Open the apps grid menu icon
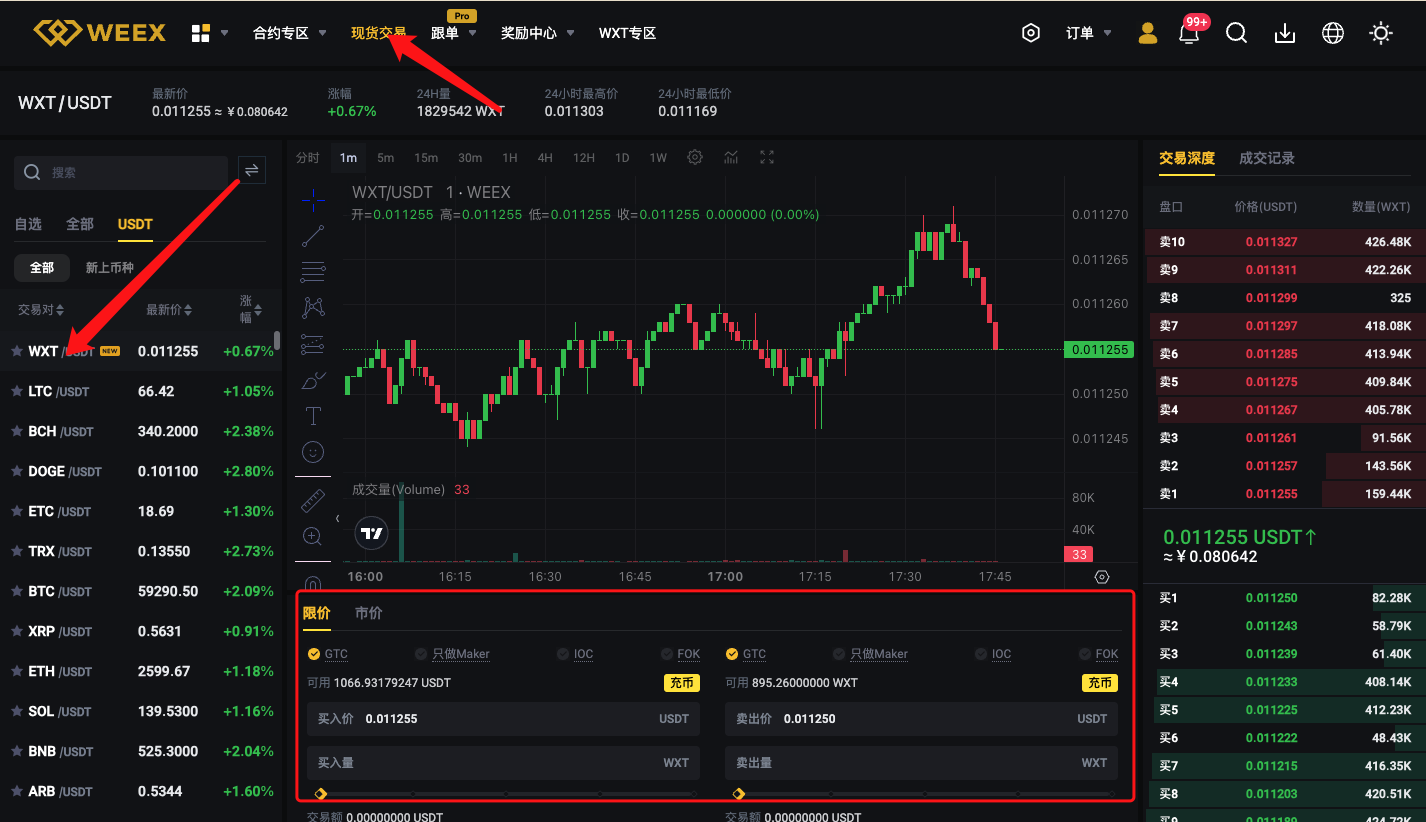The width and height of the screenshot is (1426, 822). pos(201,33)
